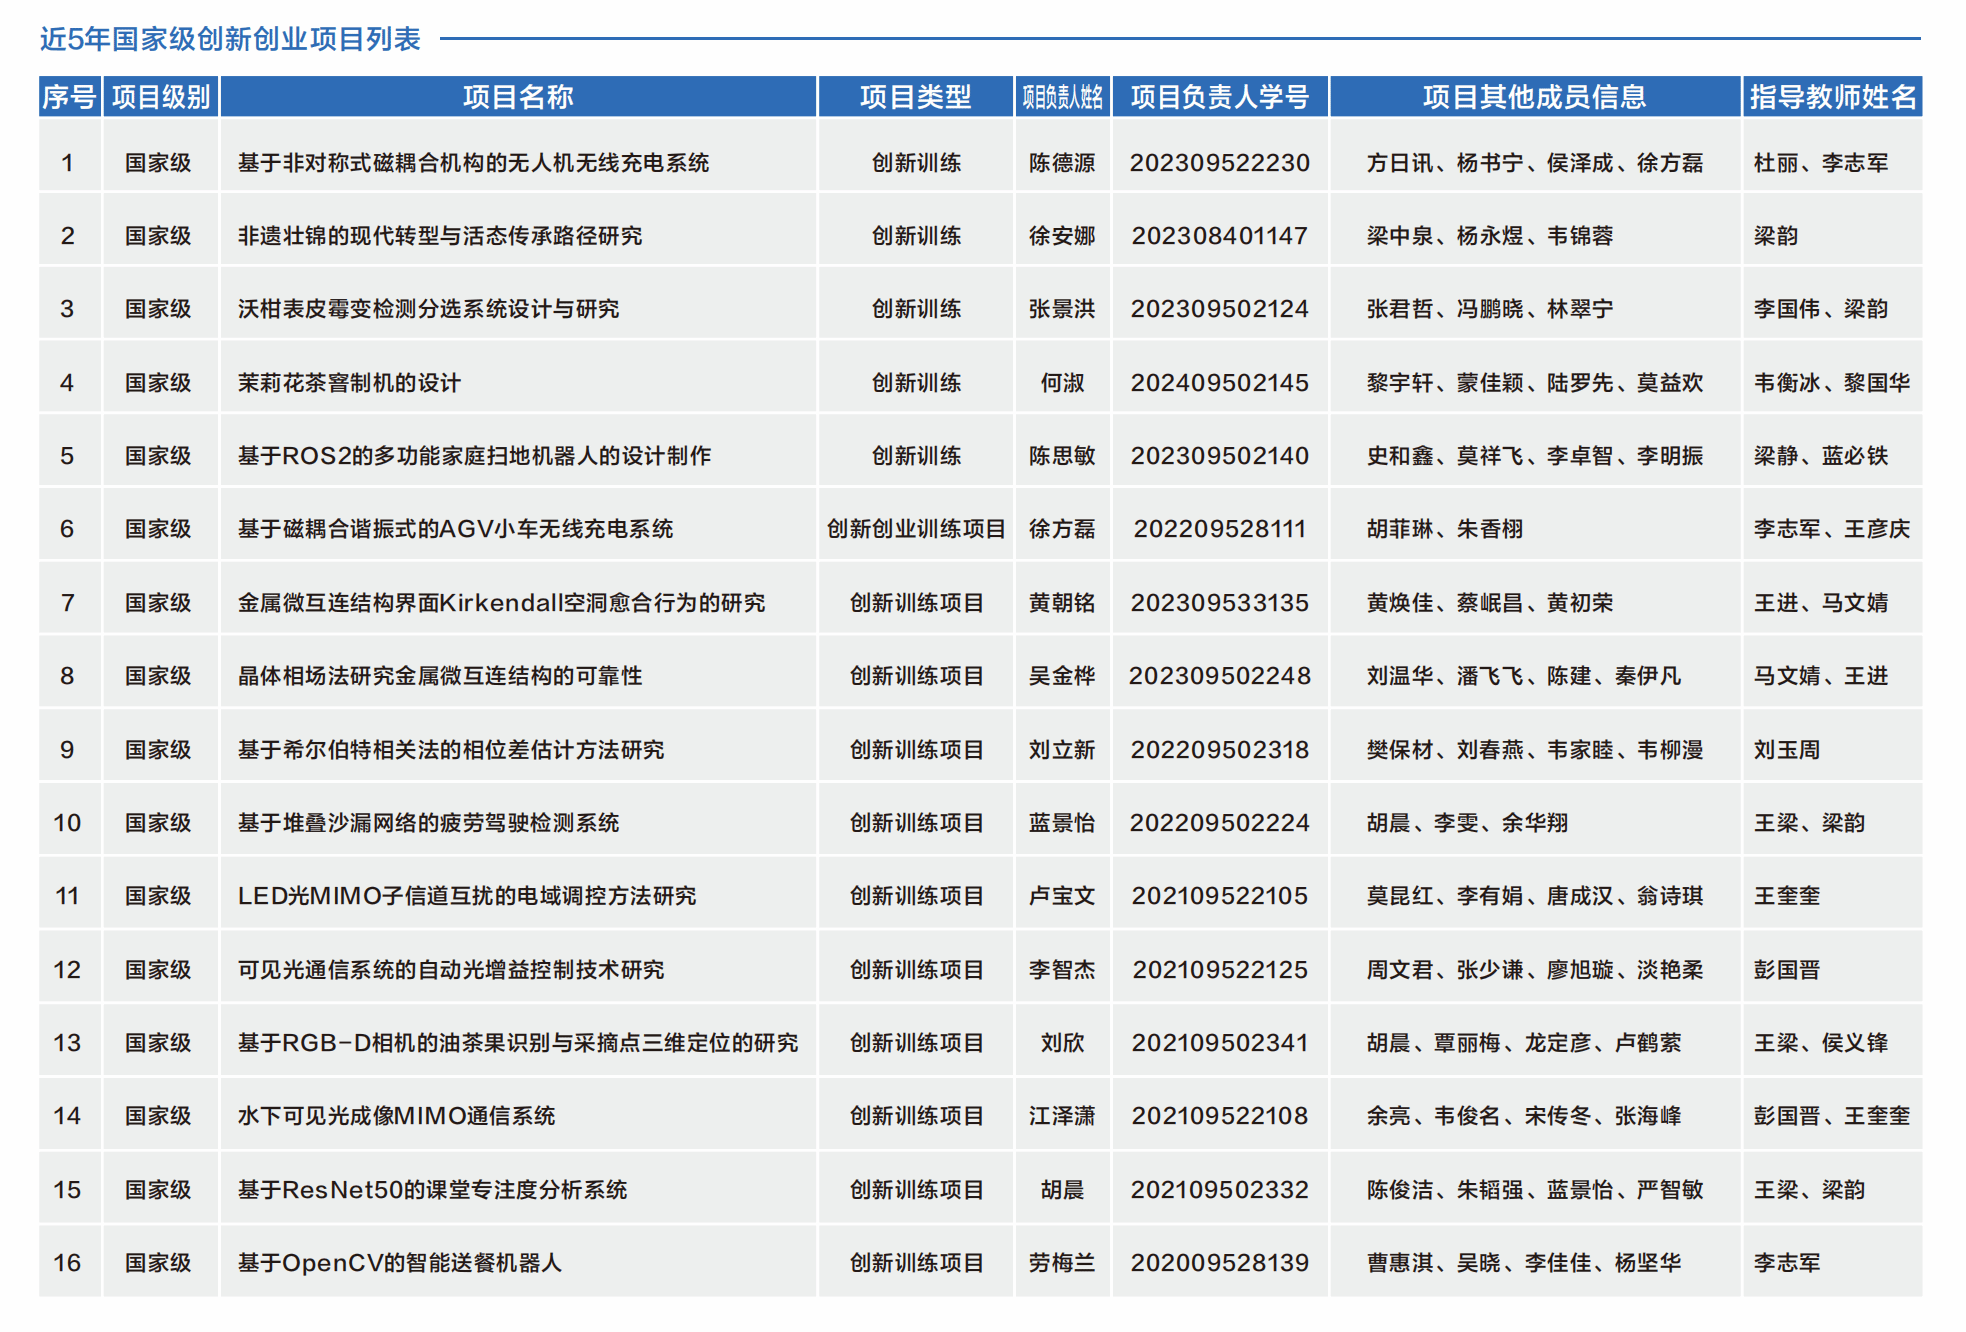Screen dimensions: 1966x1332
Task: Click project 沃柑表皮霉变检测分选系统设计与研究
Action: tap(428, 309)
